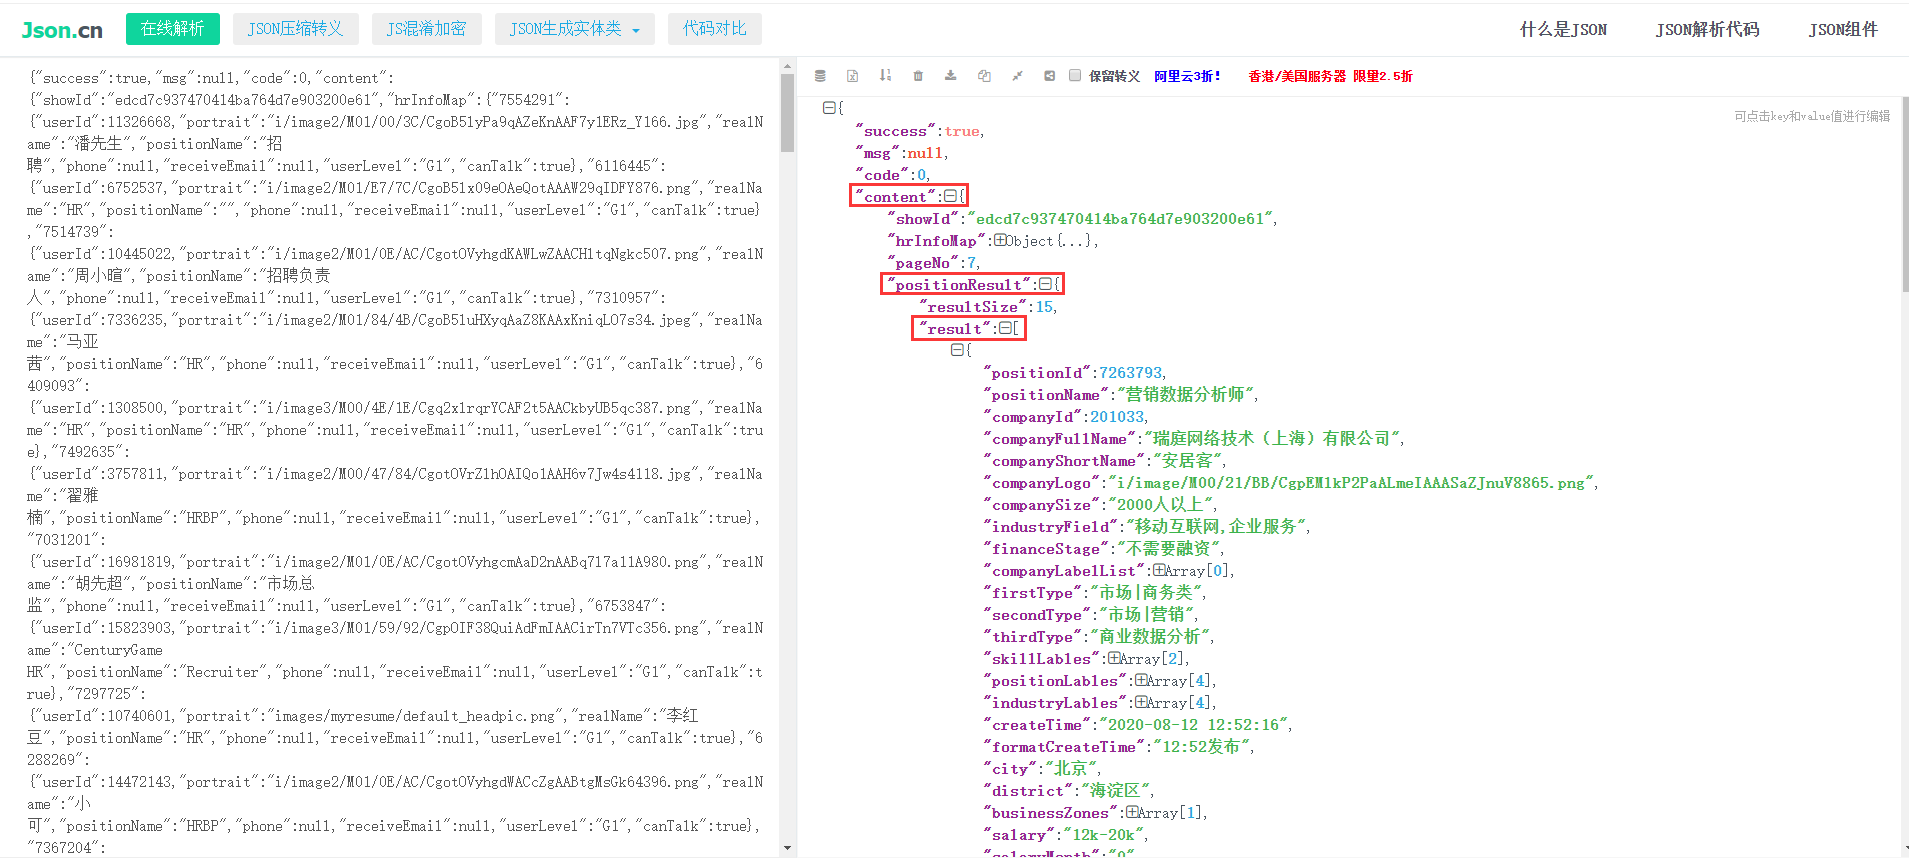Click the share icon in JSON toolbar
Image resolution: width=1909 pixels, height=867 pixels.
coord(1049,76)
